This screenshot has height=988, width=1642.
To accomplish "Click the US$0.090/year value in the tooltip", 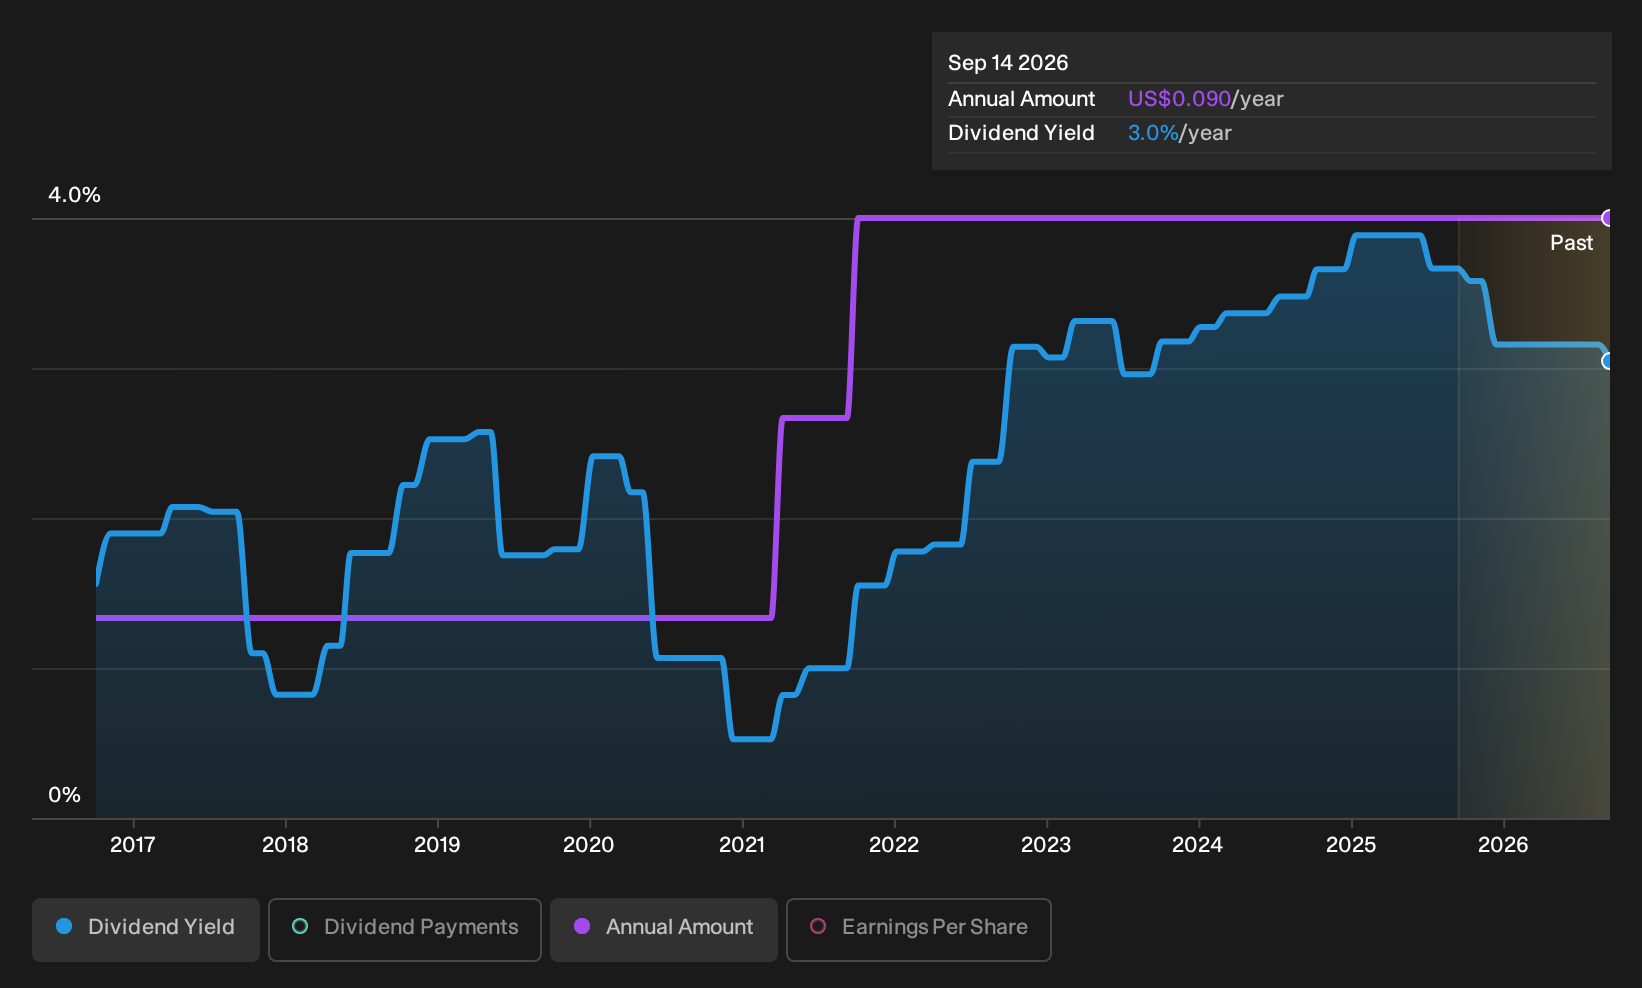I will [x=1206, y=99].
